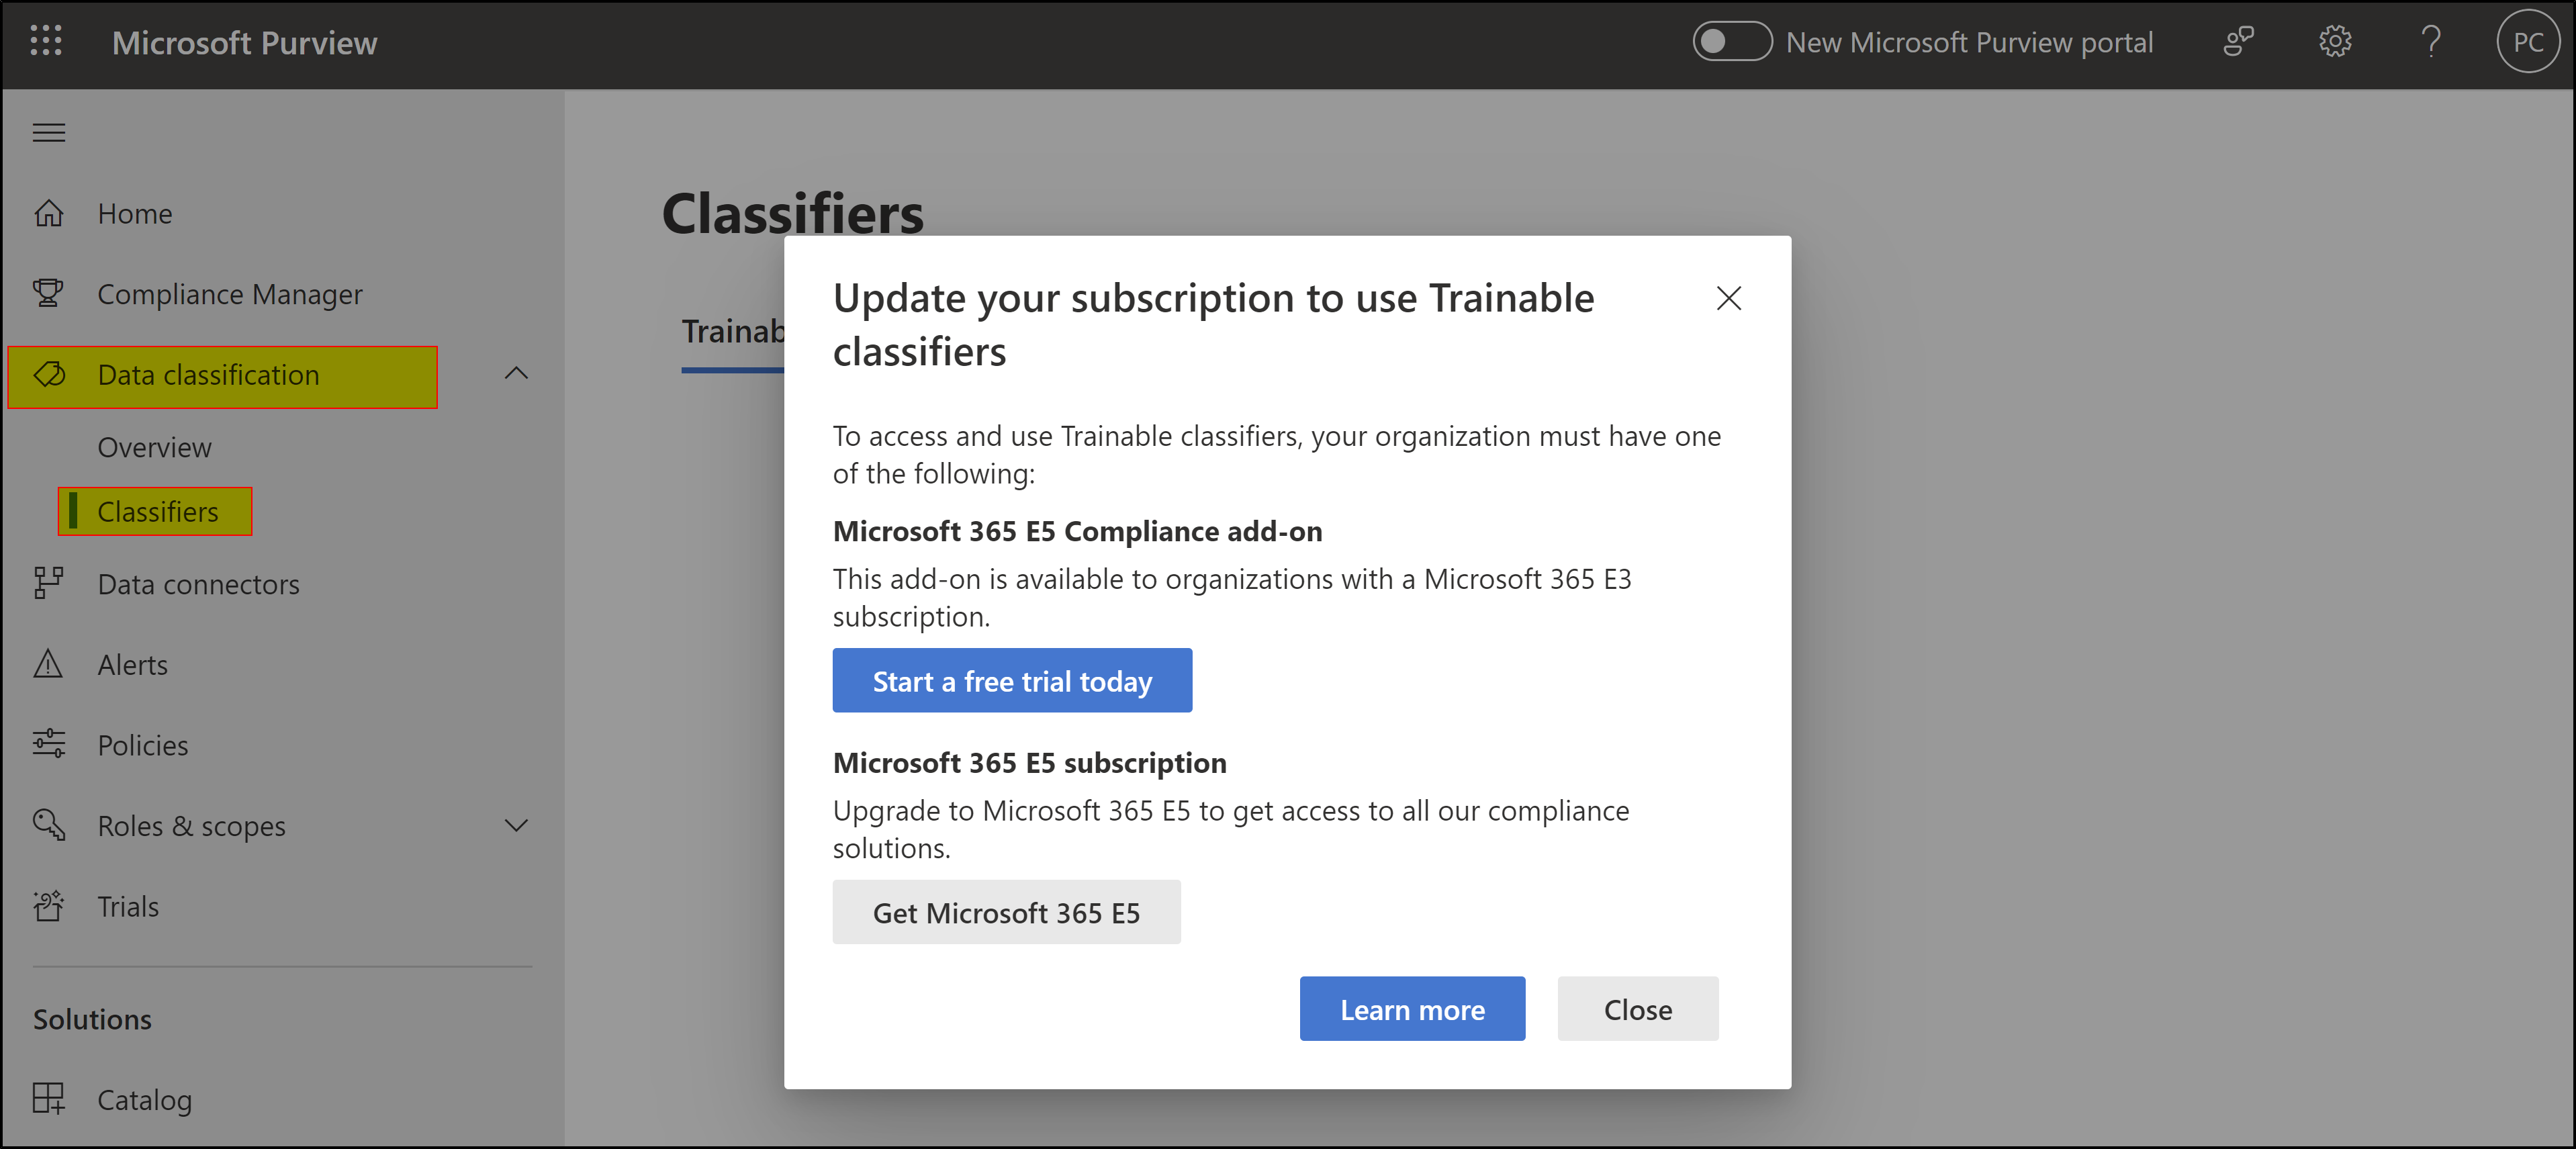Select Classifiers under Data classification
Image resolution: width=2576 pixels, height=1149 pixels.
pyautogui.click(x=157, y=511)
